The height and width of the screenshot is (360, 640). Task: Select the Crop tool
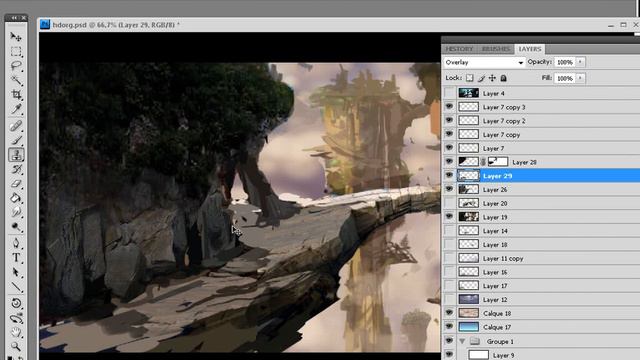(16, 95)
